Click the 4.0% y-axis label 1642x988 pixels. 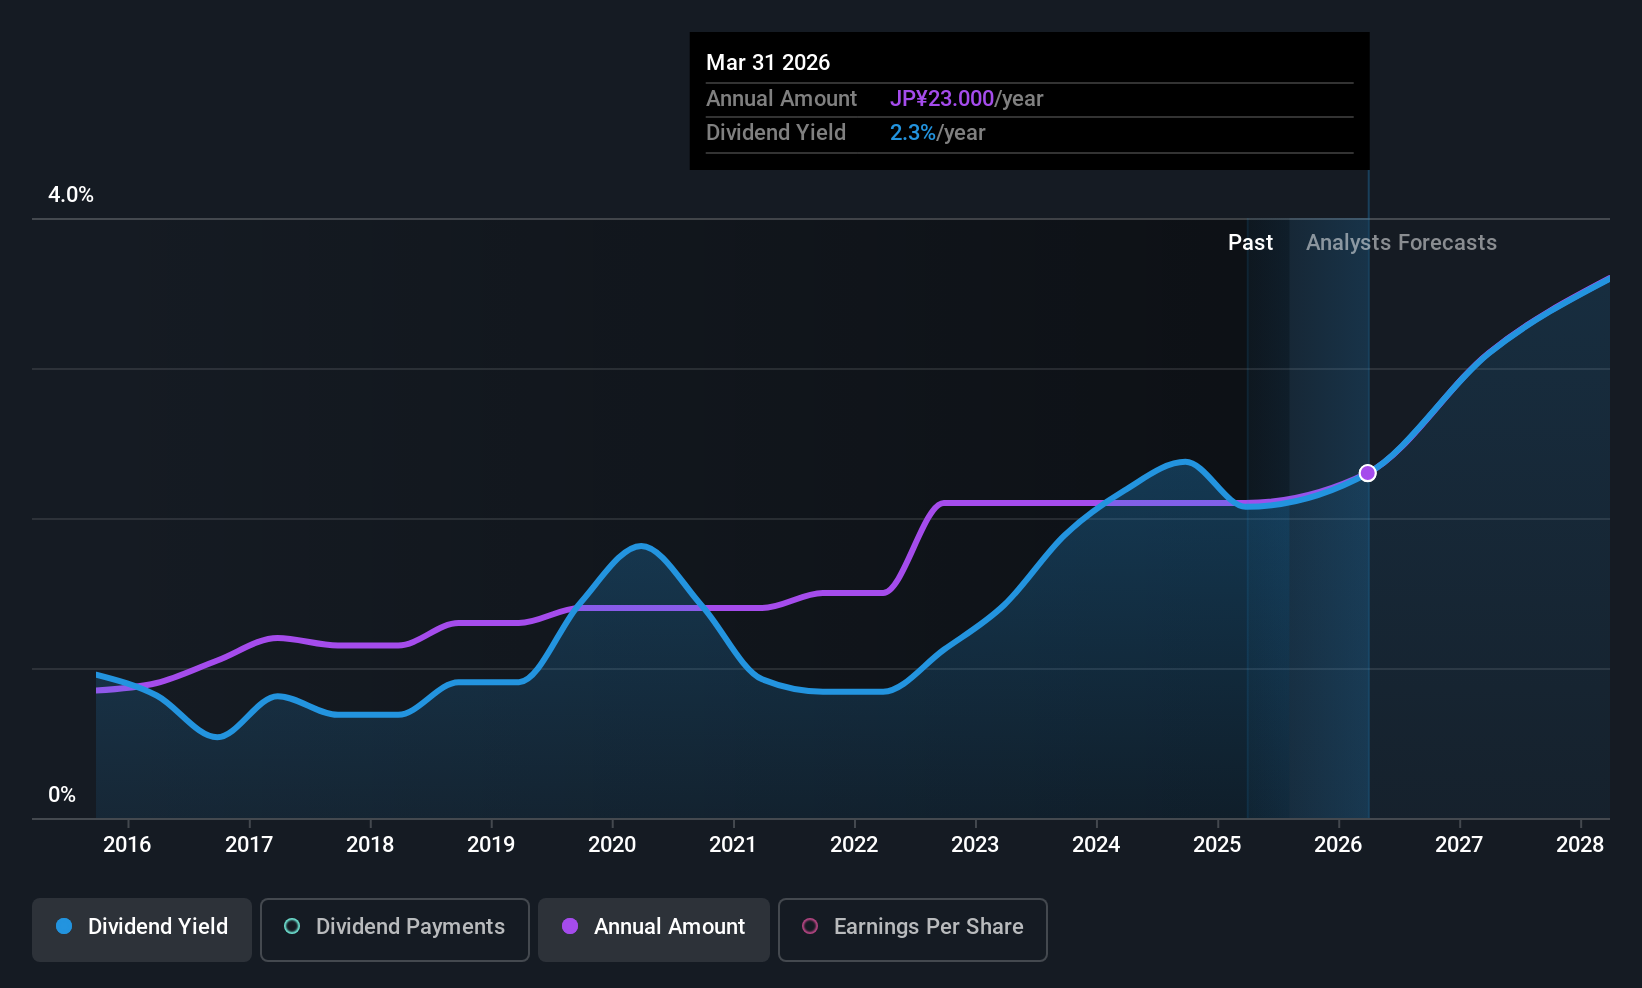[71, 195]
